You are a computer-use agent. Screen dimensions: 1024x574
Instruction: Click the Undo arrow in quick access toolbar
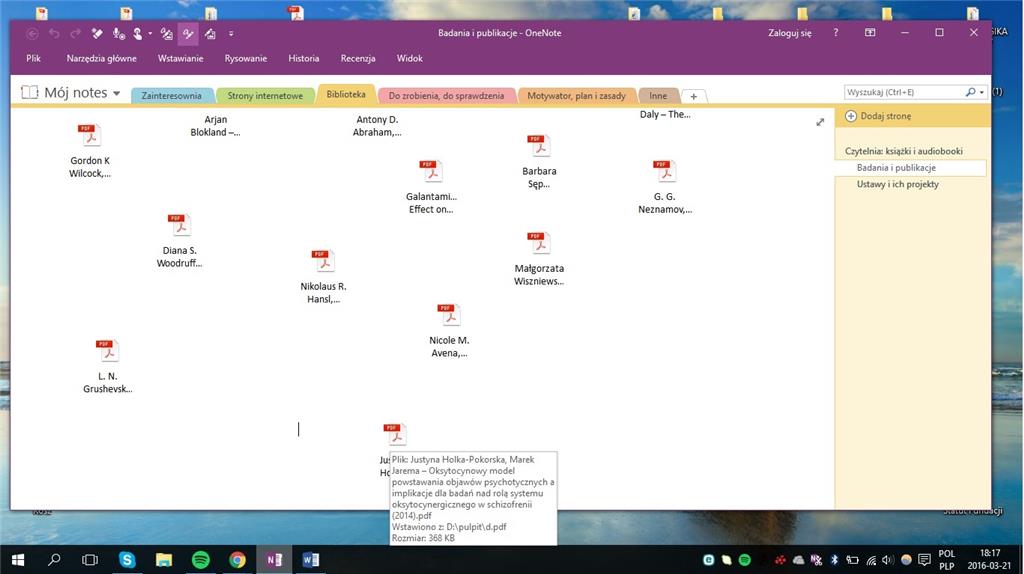coord(54,33)
